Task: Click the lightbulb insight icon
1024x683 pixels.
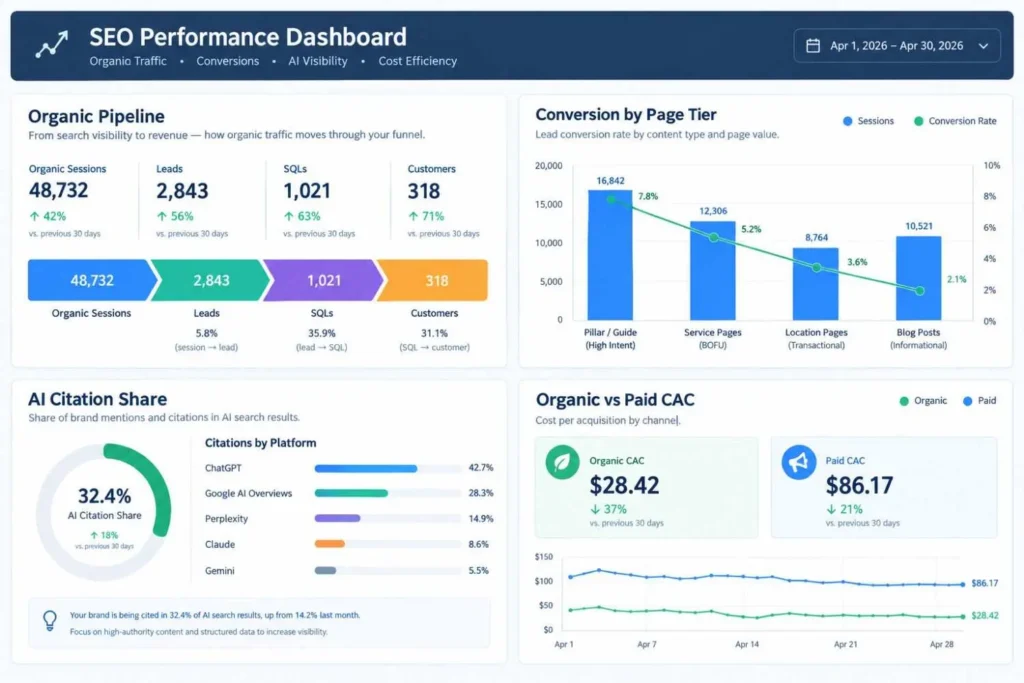Action: [x=50, y=620]
